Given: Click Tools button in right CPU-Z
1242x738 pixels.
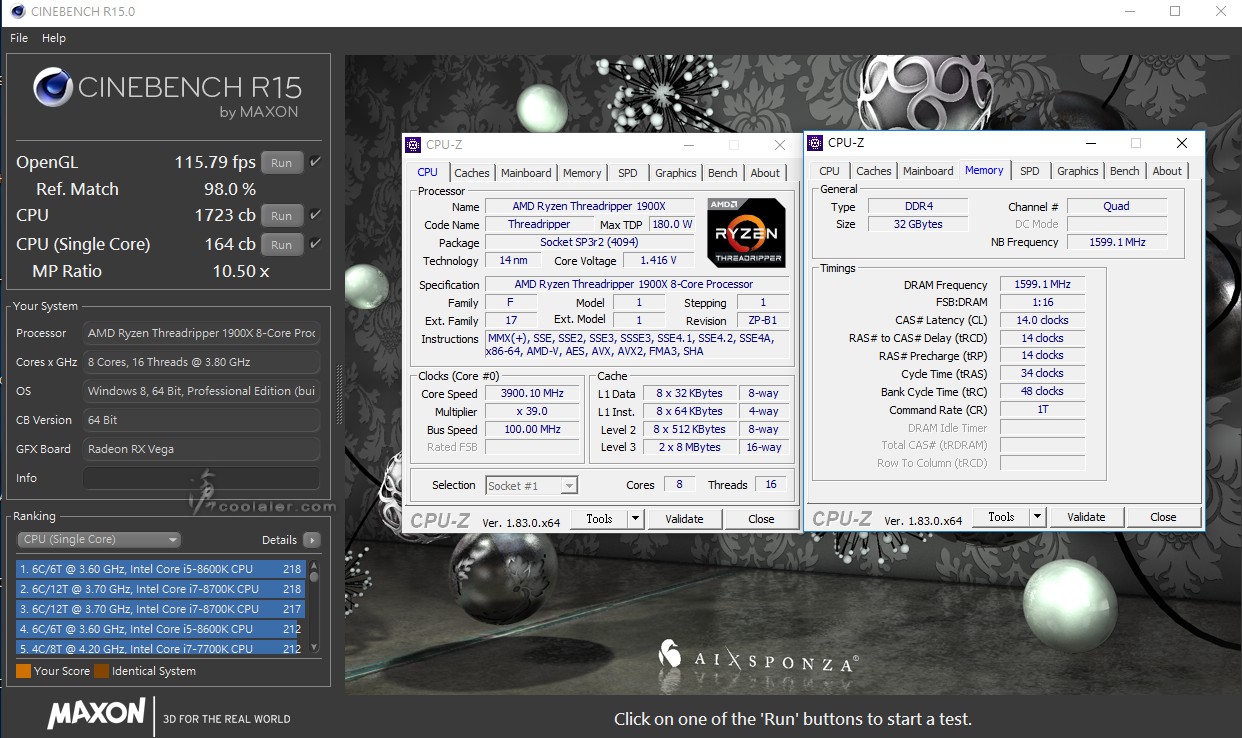Looking at the screenshot, I should [x=1001, y=517].
